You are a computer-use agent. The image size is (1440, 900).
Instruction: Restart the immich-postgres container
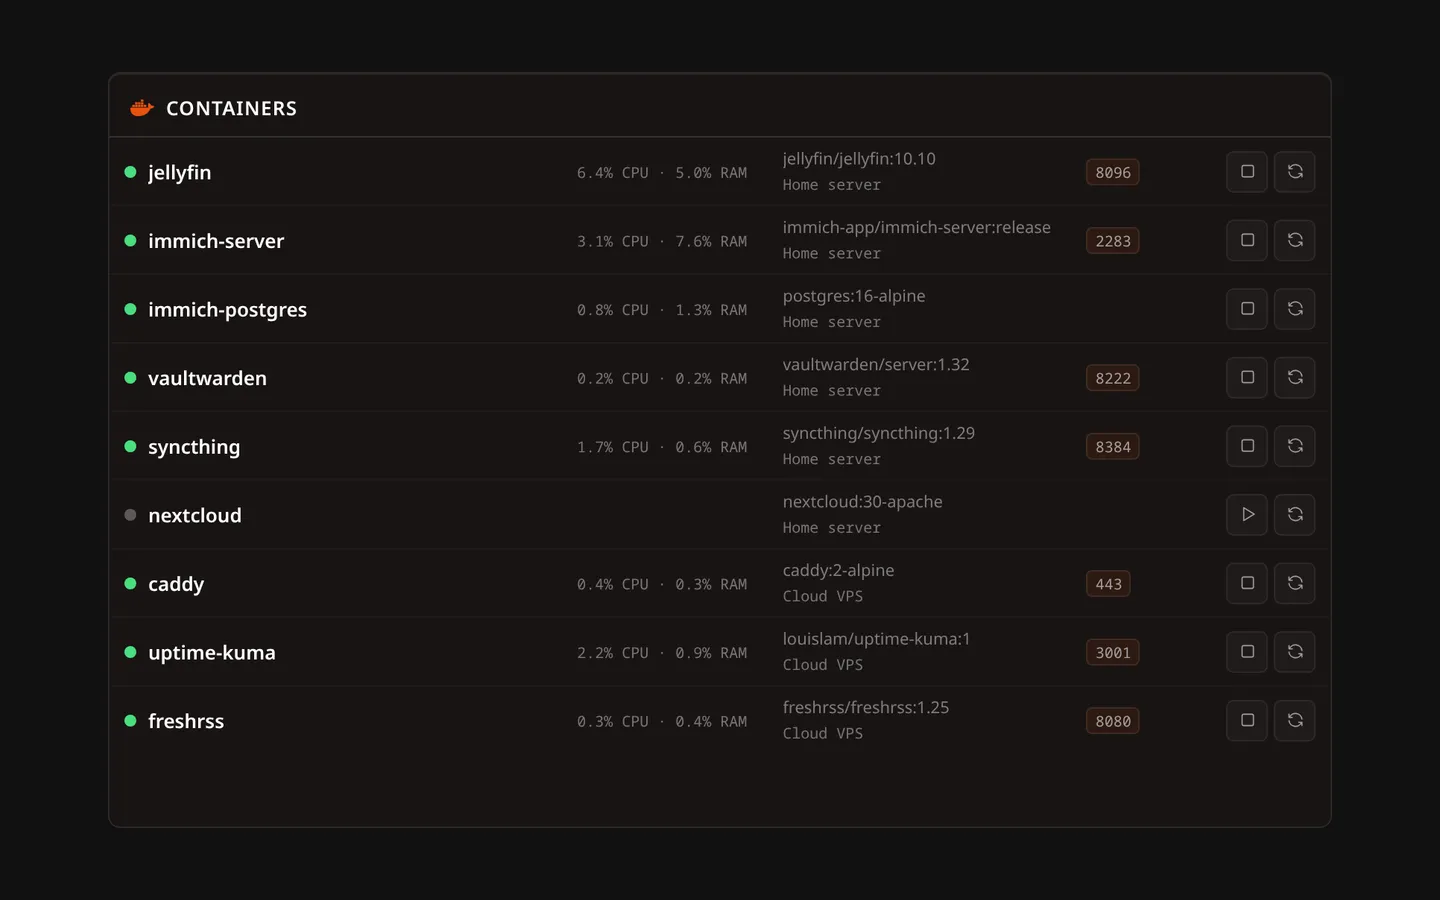(x=1295, y=309)
